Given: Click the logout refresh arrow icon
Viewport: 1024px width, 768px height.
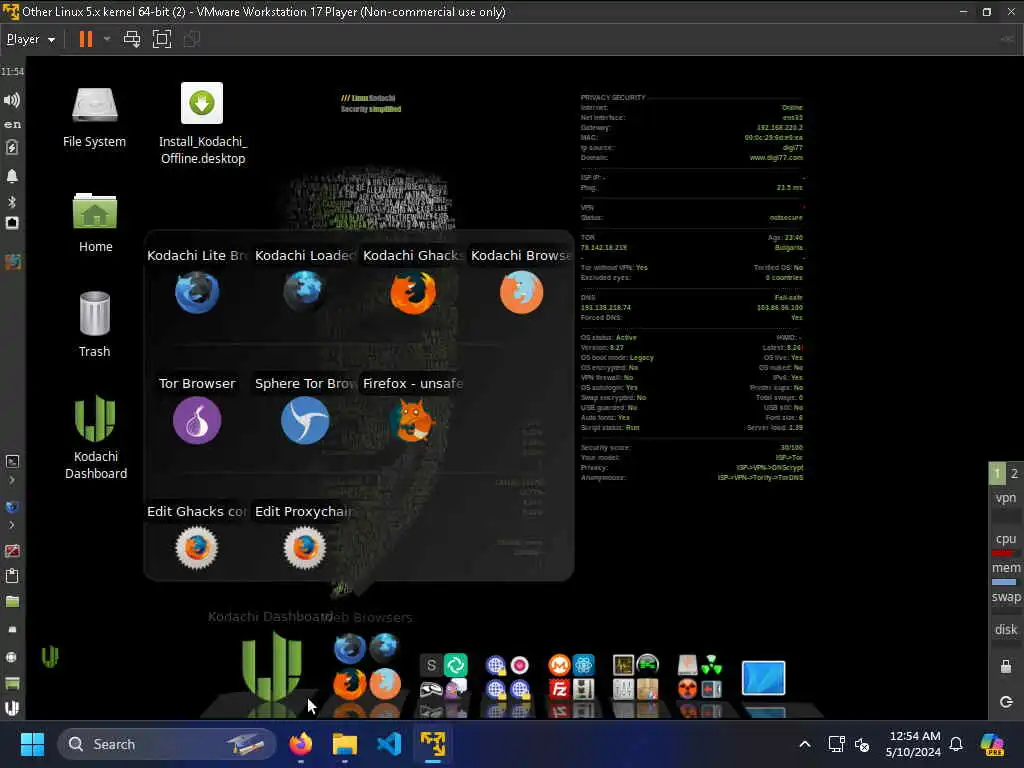Looking at the screenshot, I should (1006, 702).
